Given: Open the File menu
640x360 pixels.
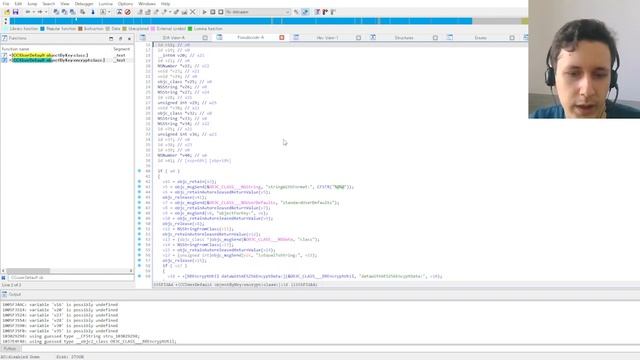Looking at the screenshot, I should (x=6, y=4).
